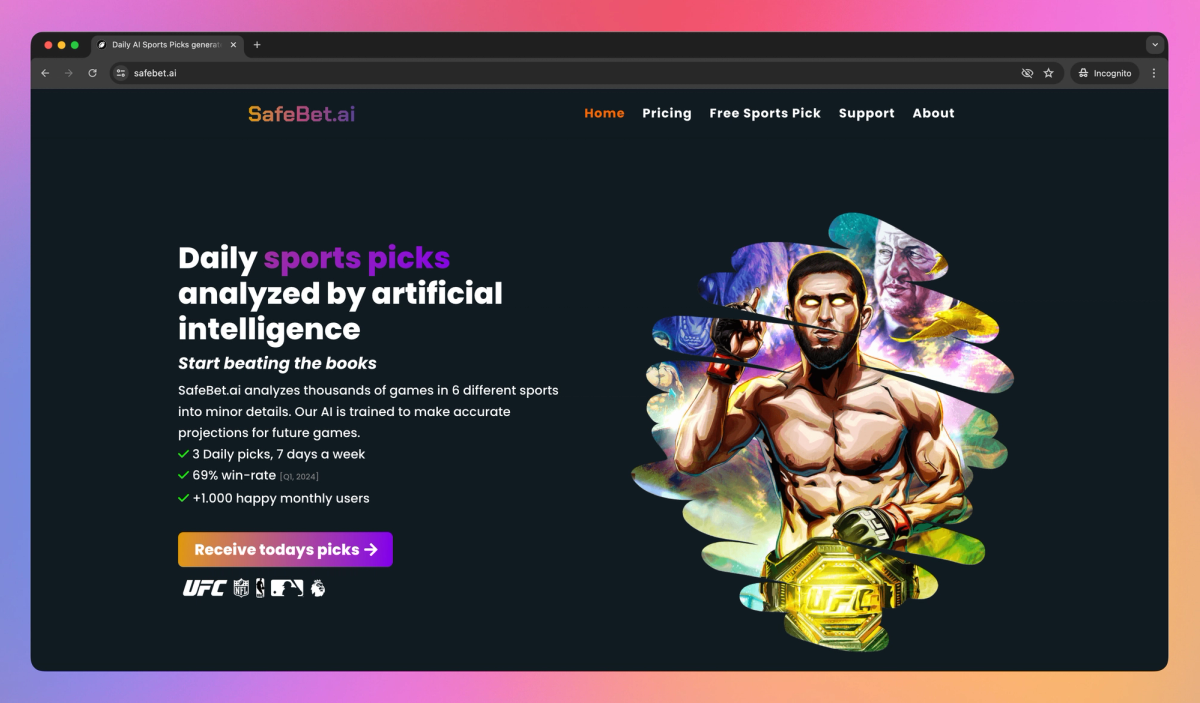This screenshot has width=1200, height=703.
Task: Click the NFL shield logo
Action: [x=241, y=588]
